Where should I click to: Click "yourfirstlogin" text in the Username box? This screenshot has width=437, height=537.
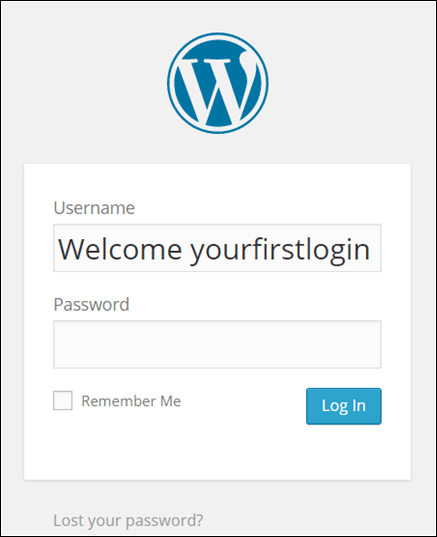coord(280,250)
